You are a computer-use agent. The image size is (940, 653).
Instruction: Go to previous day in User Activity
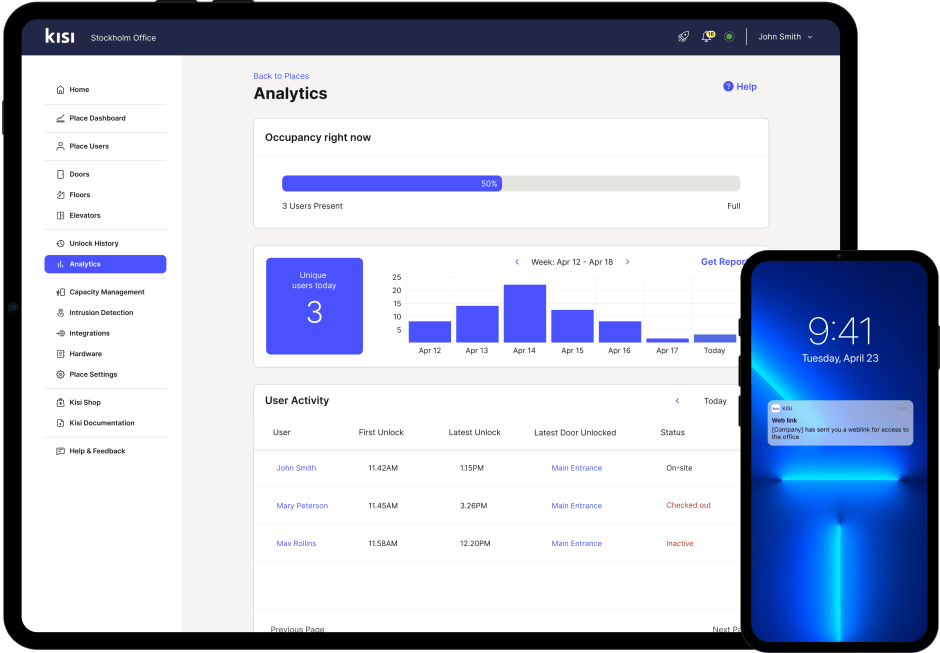coord(677,401)
